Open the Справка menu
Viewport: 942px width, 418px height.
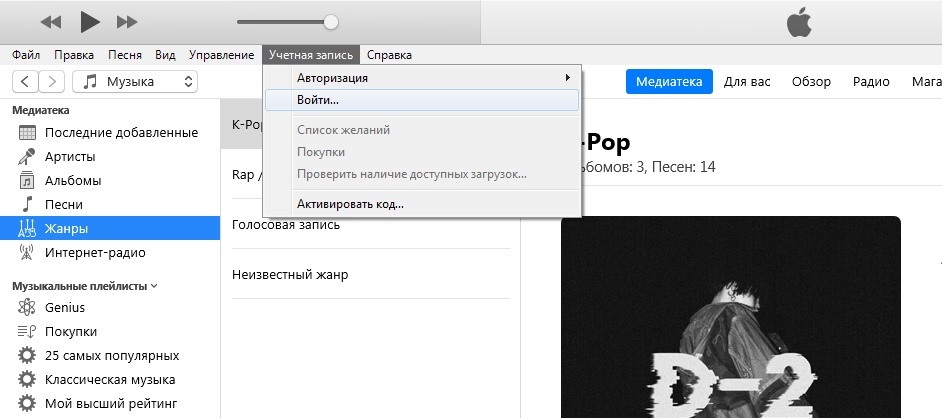point(389,55)
